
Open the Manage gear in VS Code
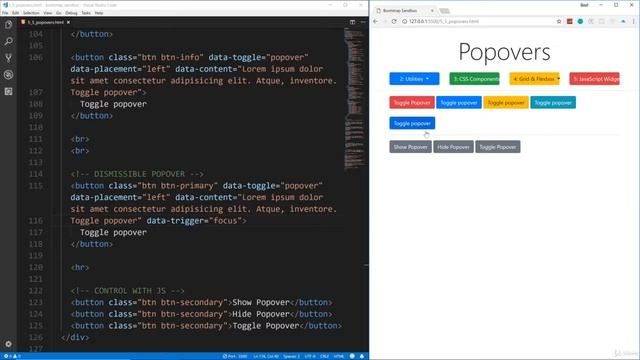[x=9, y=344]
